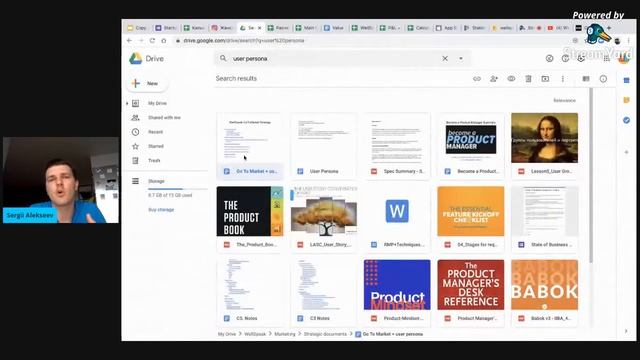Select the 'CS Notes' document
The width and height of the screenshot is (640, 360).
tap(324, 293)
